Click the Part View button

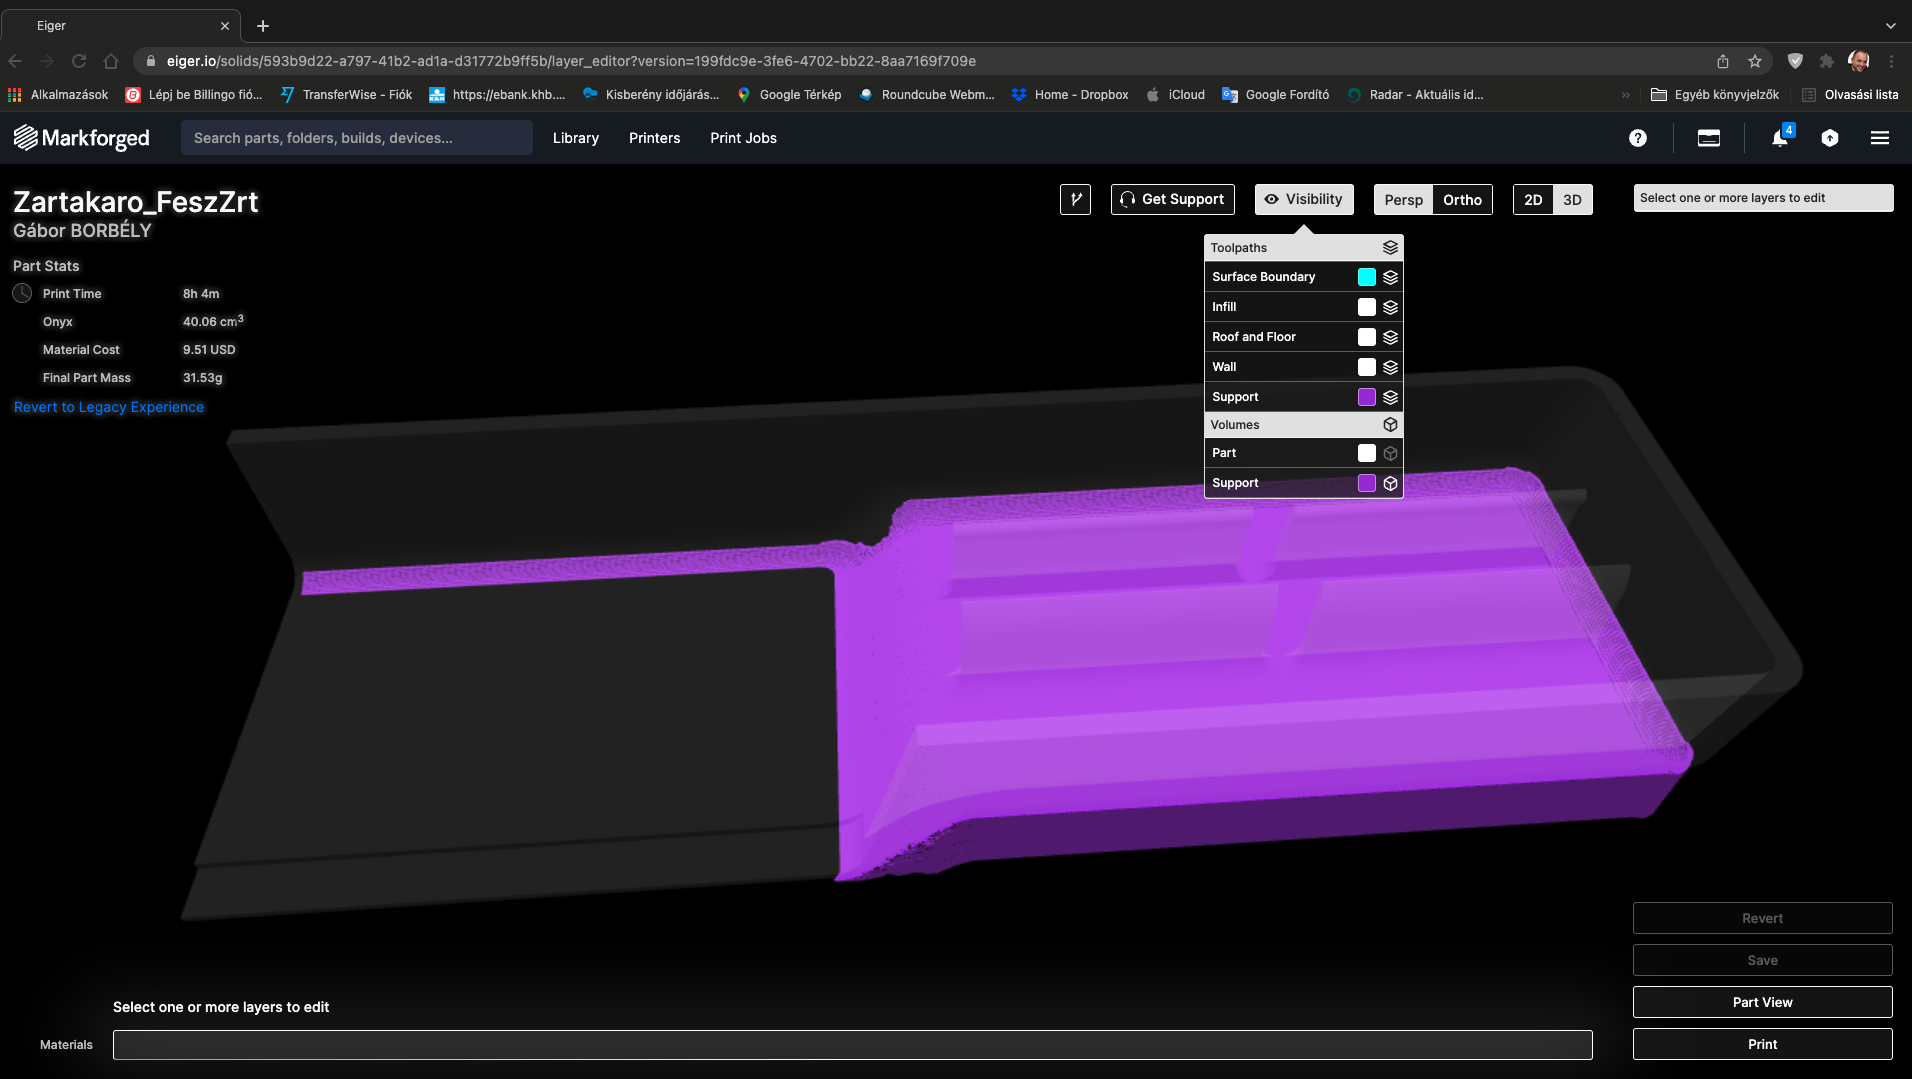(1762, 1002)
